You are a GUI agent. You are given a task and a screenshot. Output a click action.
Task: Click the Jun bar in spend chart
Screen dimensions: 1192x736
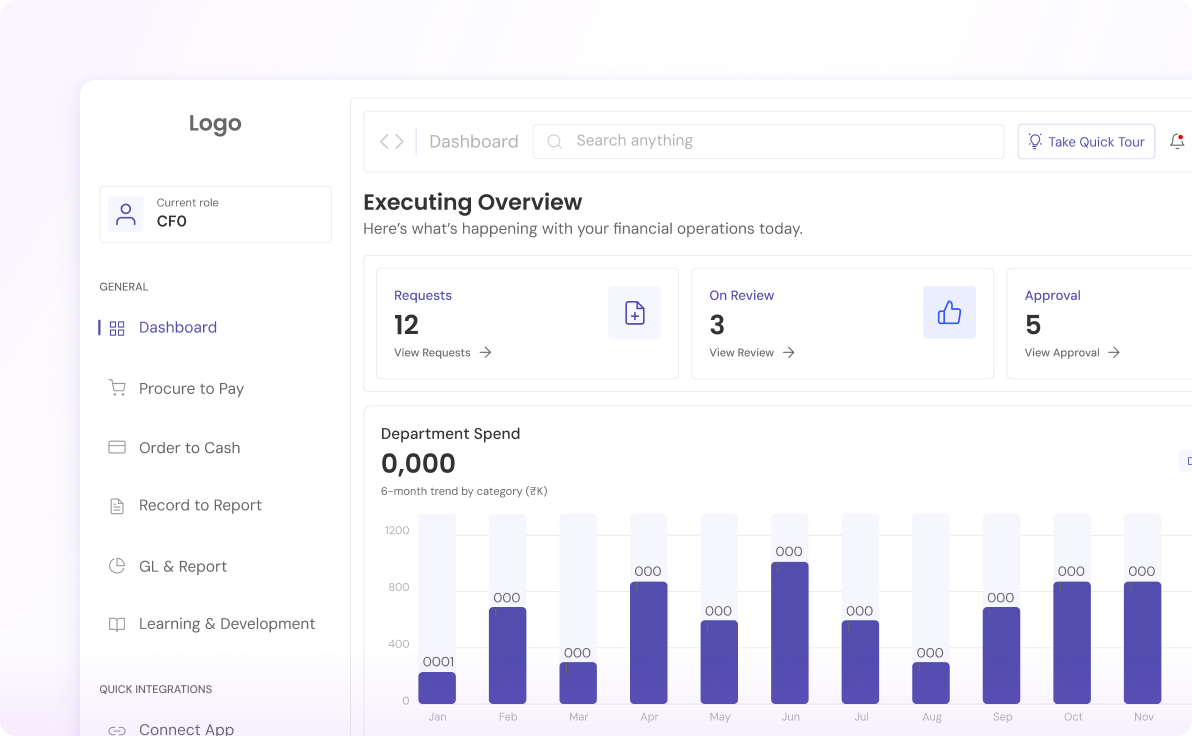pos(790,633)
